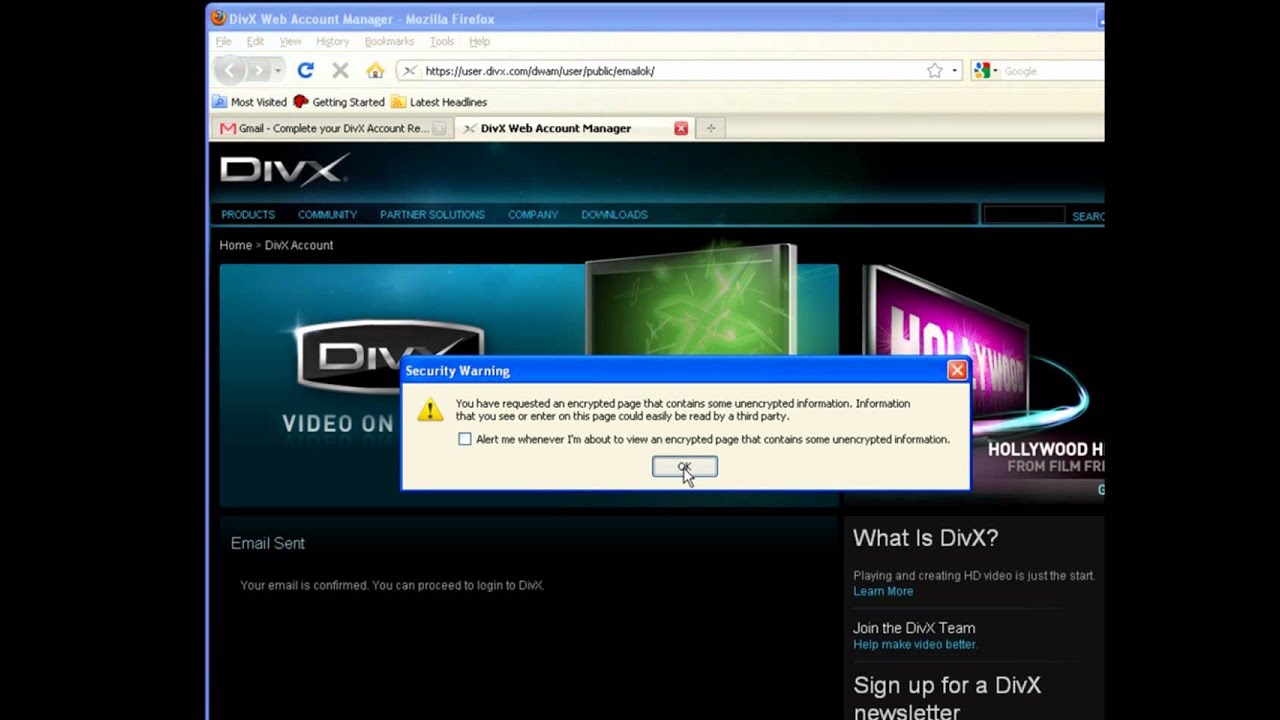1280x720 pixels.
Task: Close the DivX Web Account Manager tab
Action: (681, 128)
